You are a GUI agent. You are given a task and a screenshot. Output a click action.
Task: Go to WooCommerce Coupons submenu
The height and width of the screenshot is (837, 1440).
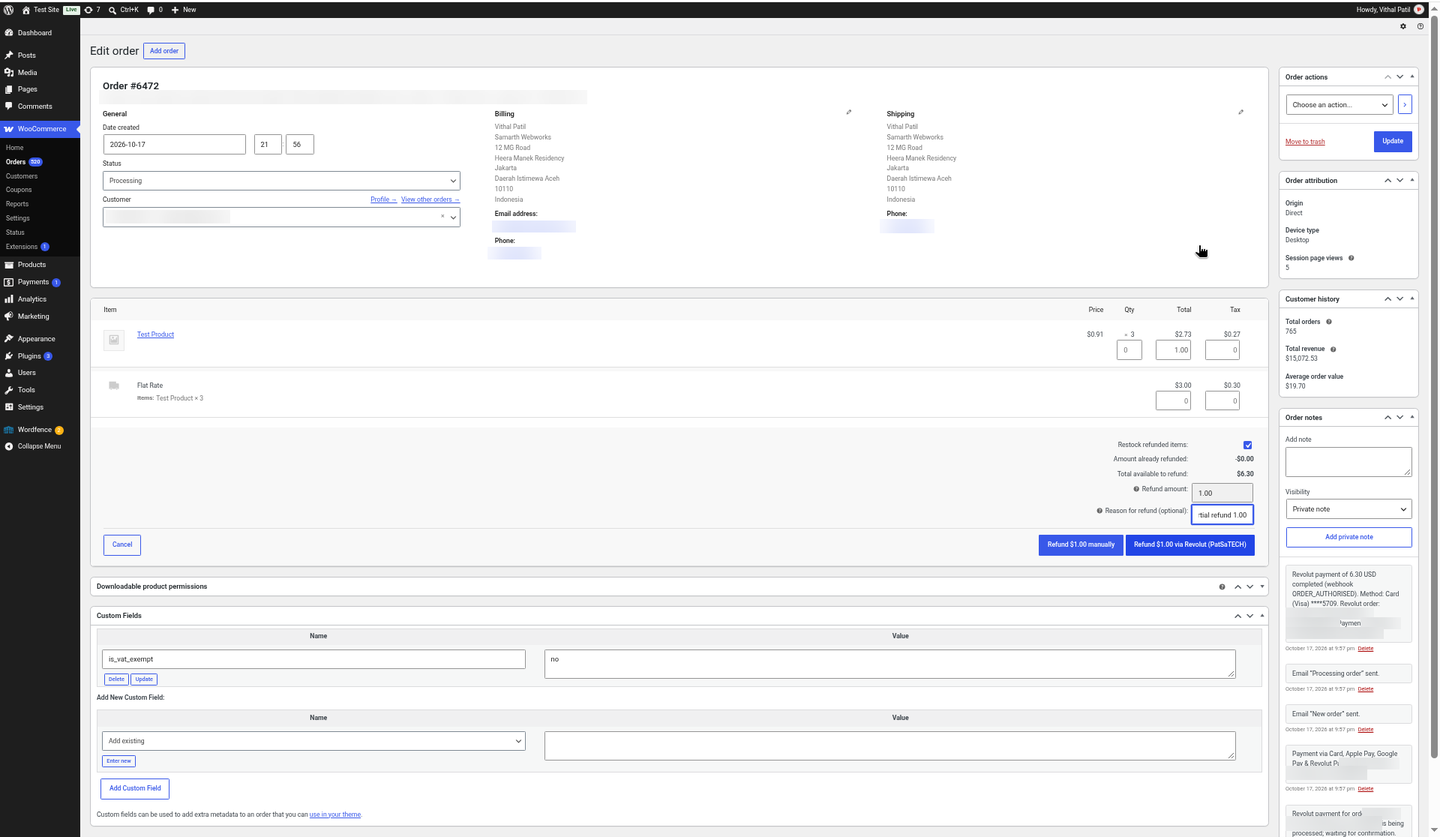pos(19,190)
